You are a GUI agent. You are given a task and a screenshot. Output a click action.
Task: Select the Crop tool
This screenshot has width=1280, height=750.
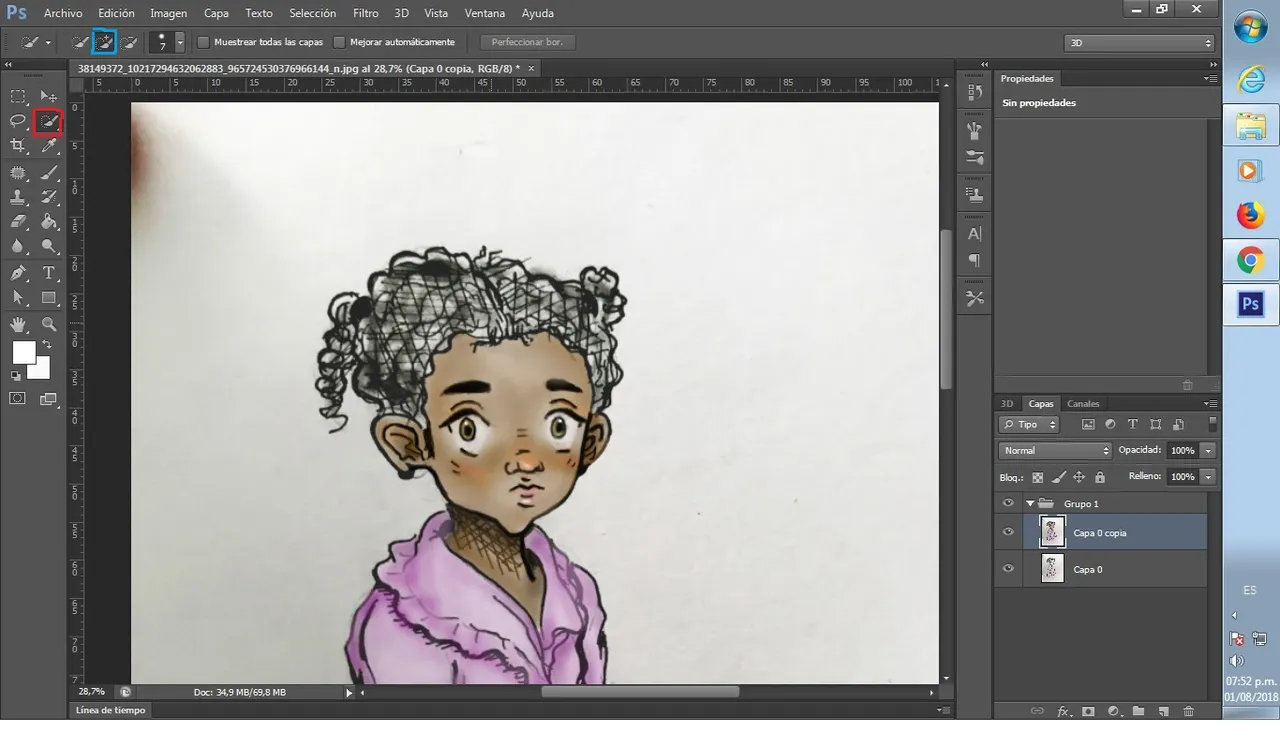(18, 146)
